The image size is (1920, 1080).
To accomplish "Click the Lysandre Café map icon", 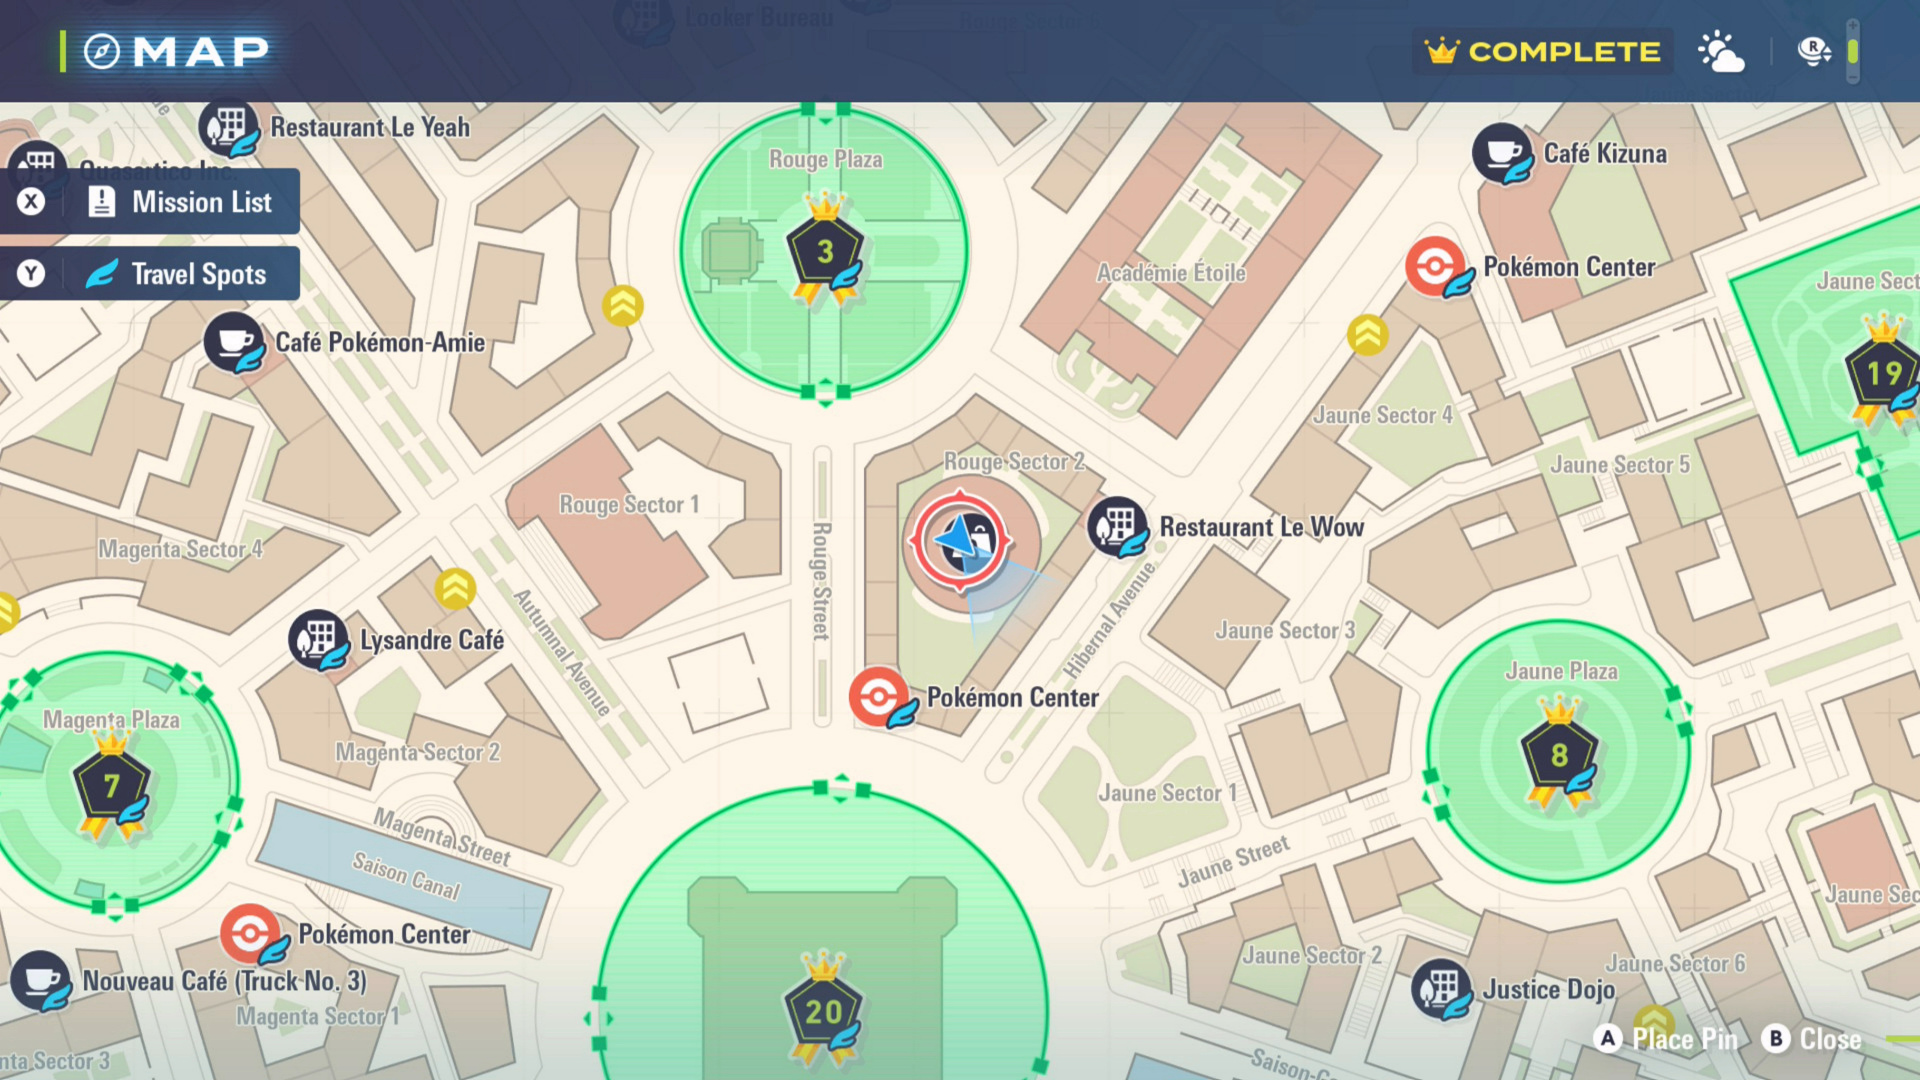I will [x=318, y=639].
